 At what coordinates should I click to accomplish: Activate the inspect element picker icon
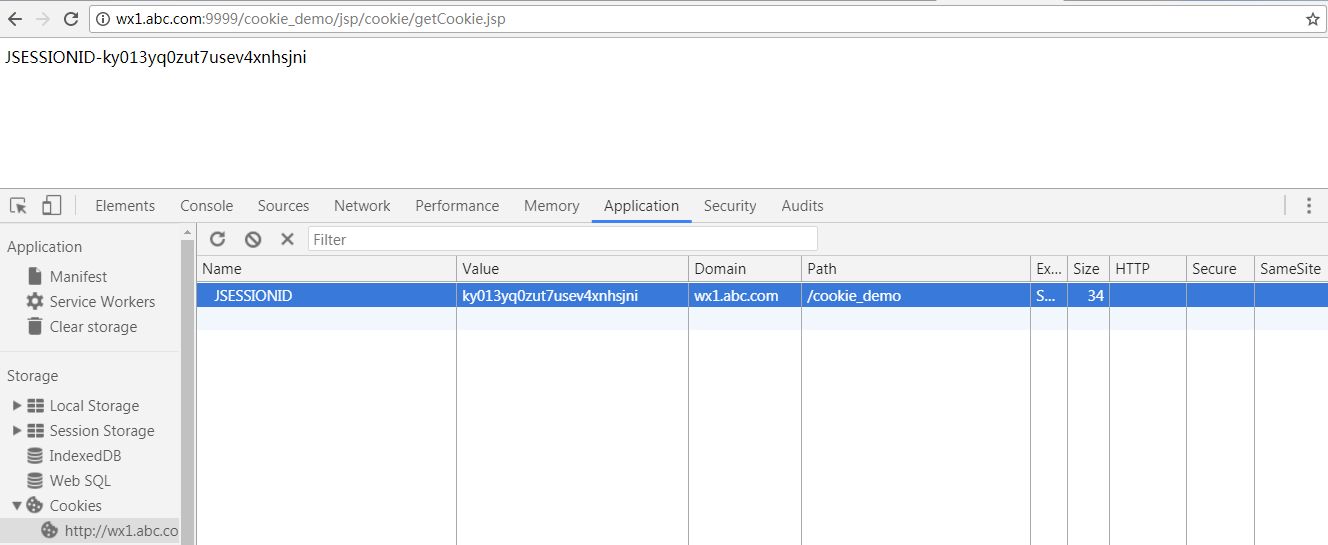[18, 206]
